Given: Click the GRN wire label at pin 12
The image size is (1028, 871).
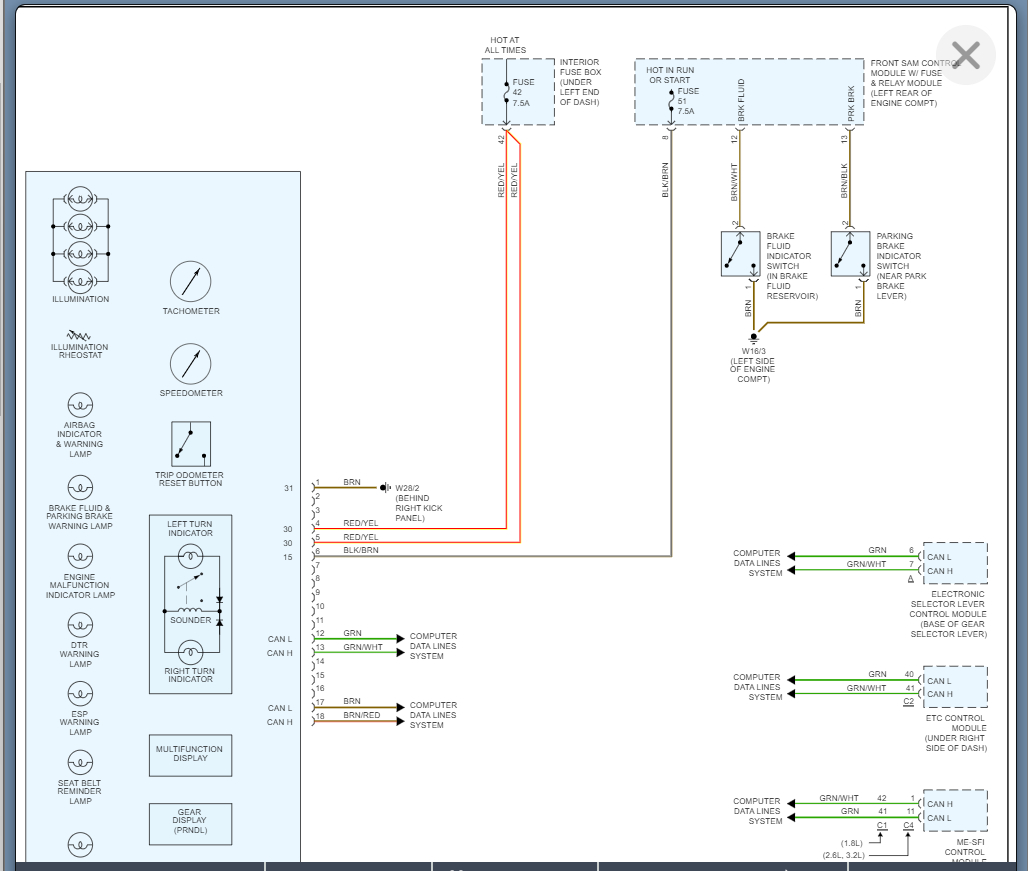Looking at the screenshot, I should pos(352,633).
